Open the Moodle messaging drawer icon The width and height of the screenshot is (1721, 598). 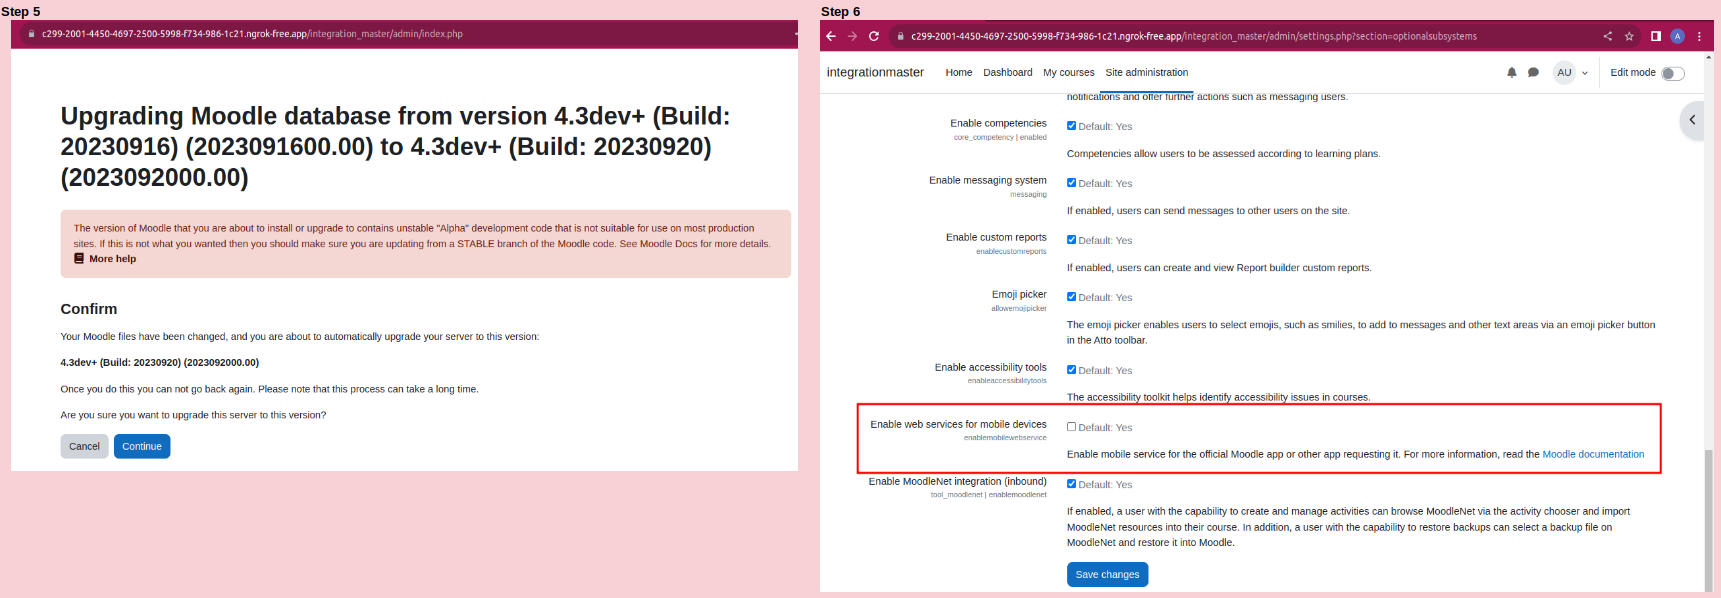pos(1533,72)
